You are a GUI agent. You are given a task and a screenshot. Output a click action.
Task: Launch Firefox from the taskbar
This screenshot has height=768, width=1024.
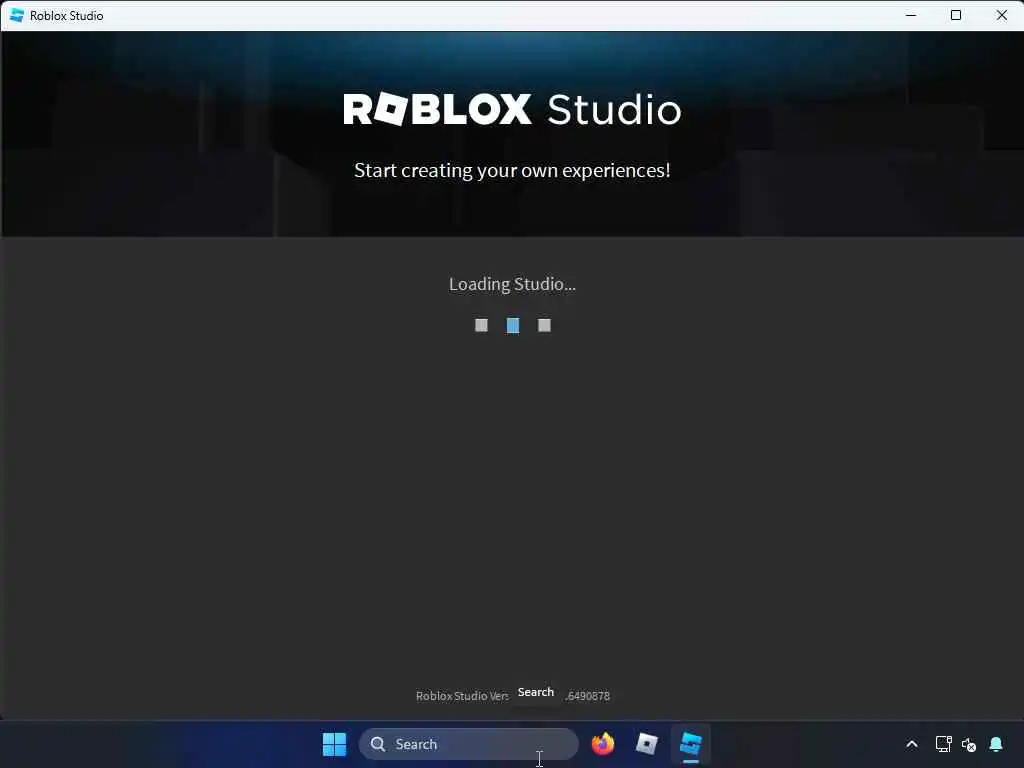(x=603, y=744)
